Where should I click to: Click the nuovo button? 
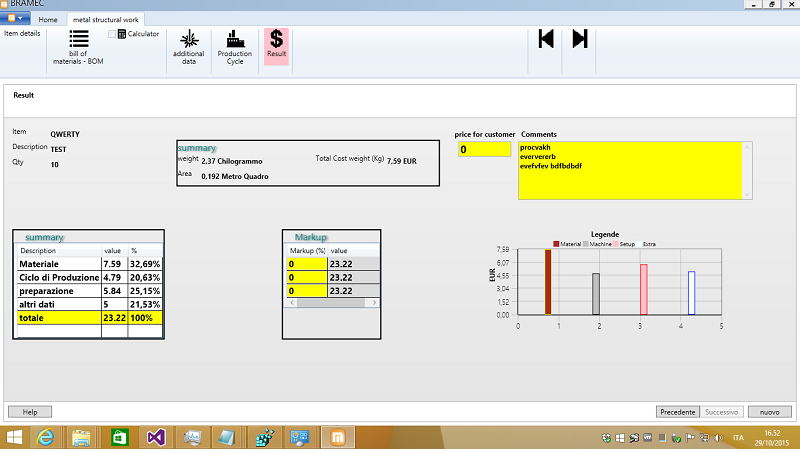tap(769, 412)
